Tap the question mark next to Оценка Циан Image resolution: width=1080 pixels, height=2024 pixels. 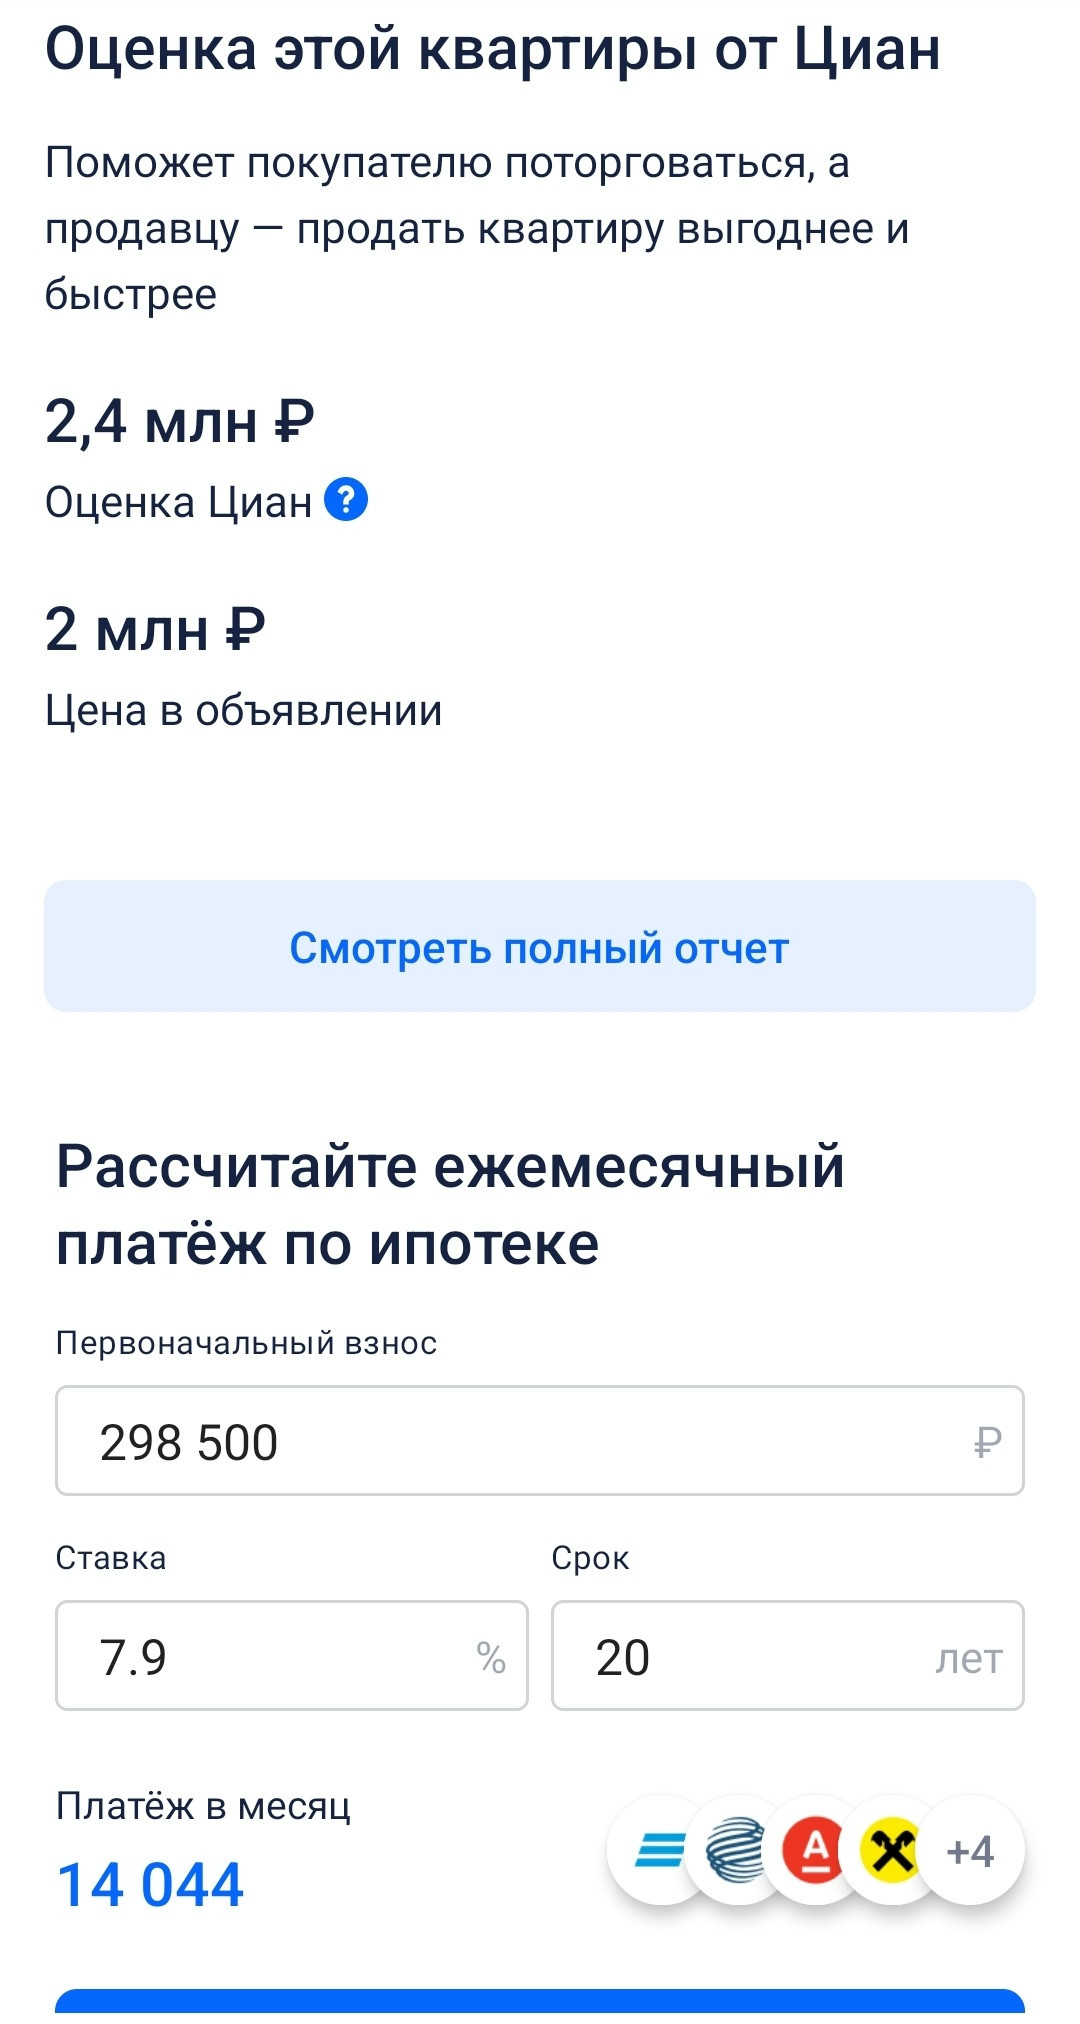(346, 500)
